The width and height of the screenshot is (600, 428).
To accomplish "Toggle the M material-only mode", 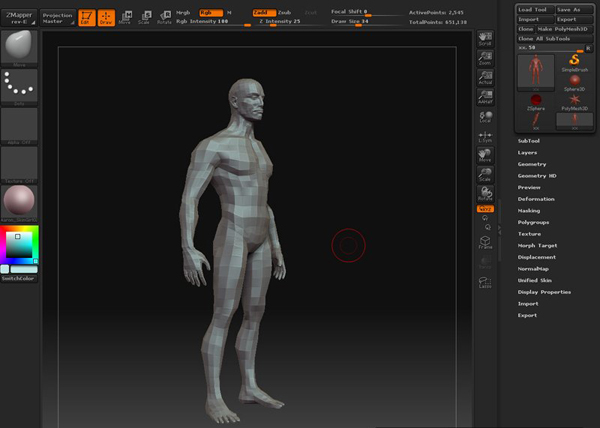I will (x=229, y=13).
